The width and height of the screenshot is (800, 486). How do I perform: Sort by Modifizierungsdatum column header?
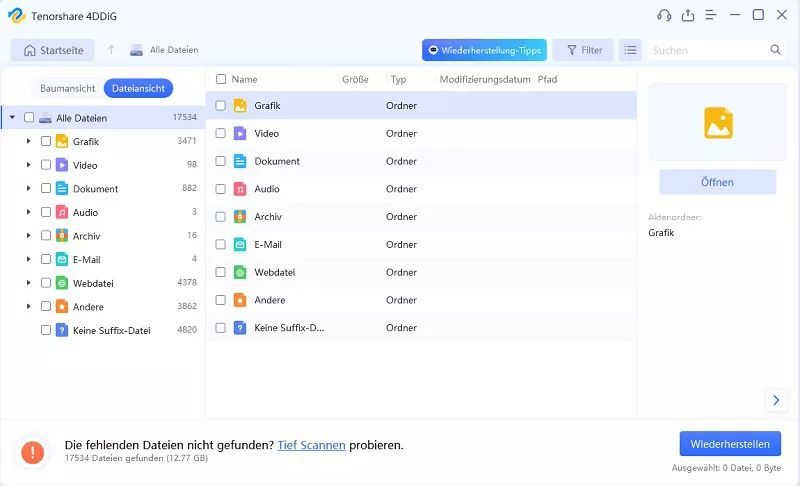click(485, 79)
